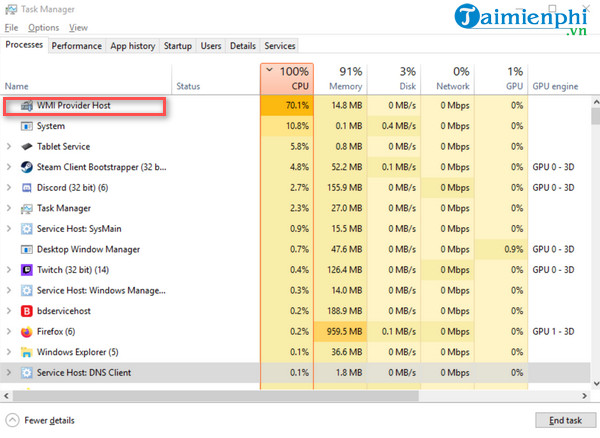Expand the Twitch (32 bit) process group
Image resolution: width=600 pixels, height=438 pixels.
coord(9,270)
